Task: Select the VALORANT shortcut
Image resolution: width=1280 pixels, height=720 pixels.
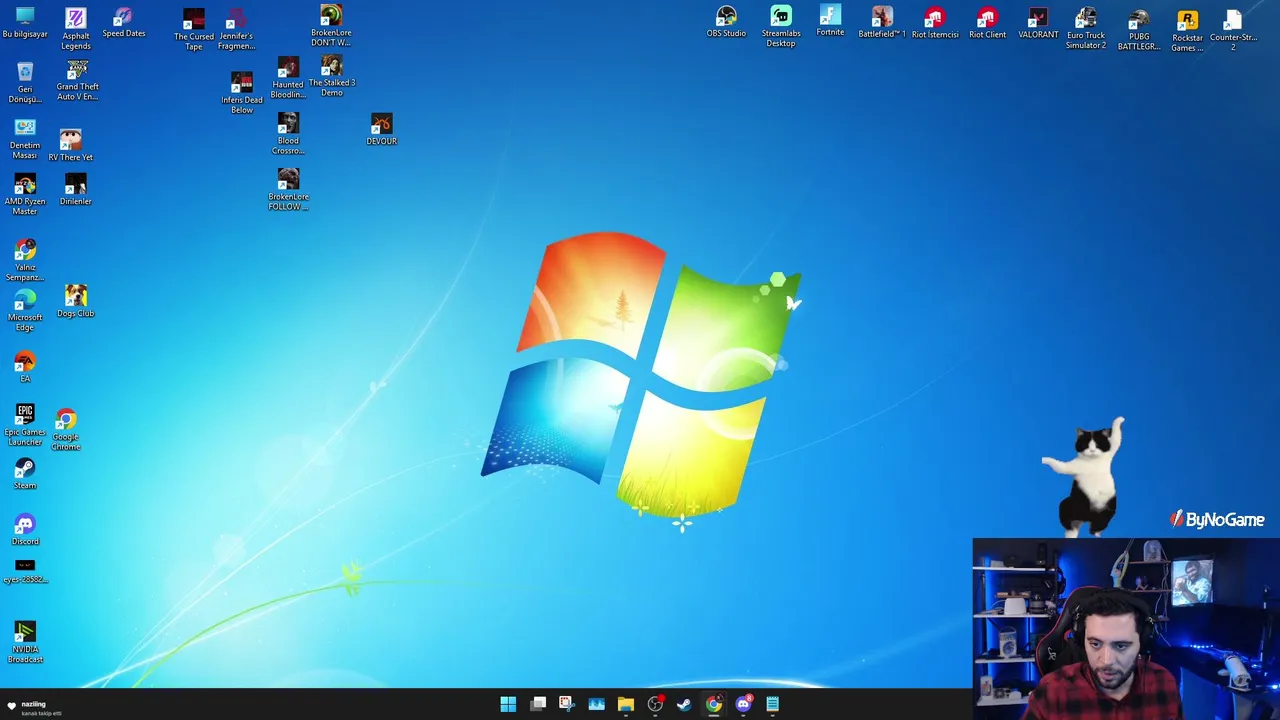Action: click(1038, 24)
